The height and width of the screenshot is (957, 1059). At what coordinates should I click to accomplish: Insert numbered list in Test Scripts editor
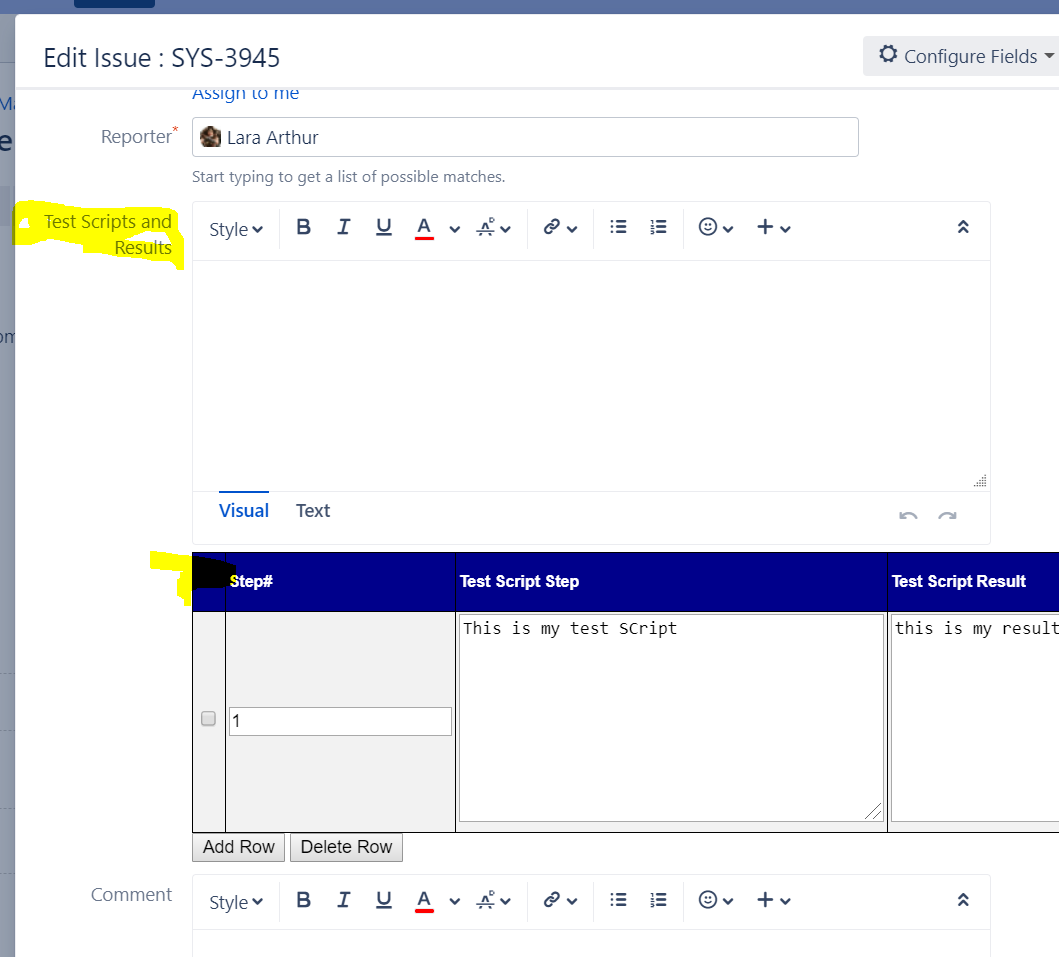[x=658, y=227]
